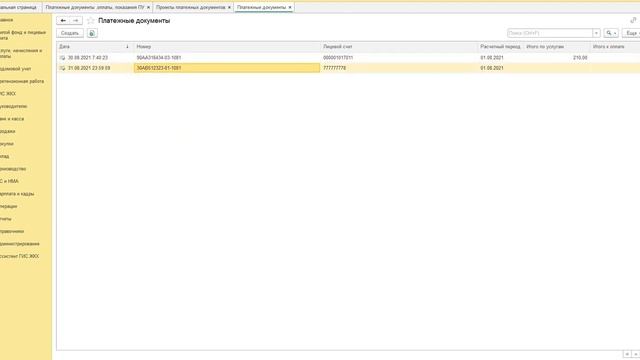640x360 pixels.
Task: Expand the search field history dropdown
Action: click(x=596, y=33)
